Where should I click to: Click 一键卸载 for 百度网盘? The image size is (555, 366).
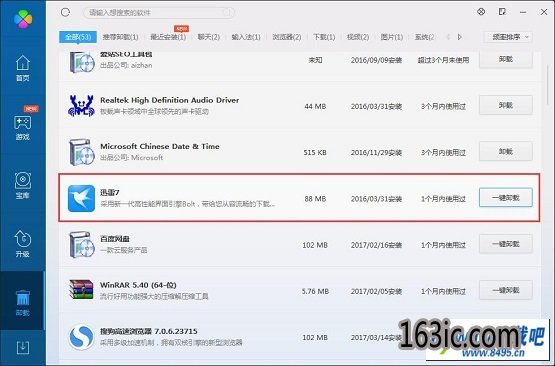pyautogui.click(x=506, y=244)
